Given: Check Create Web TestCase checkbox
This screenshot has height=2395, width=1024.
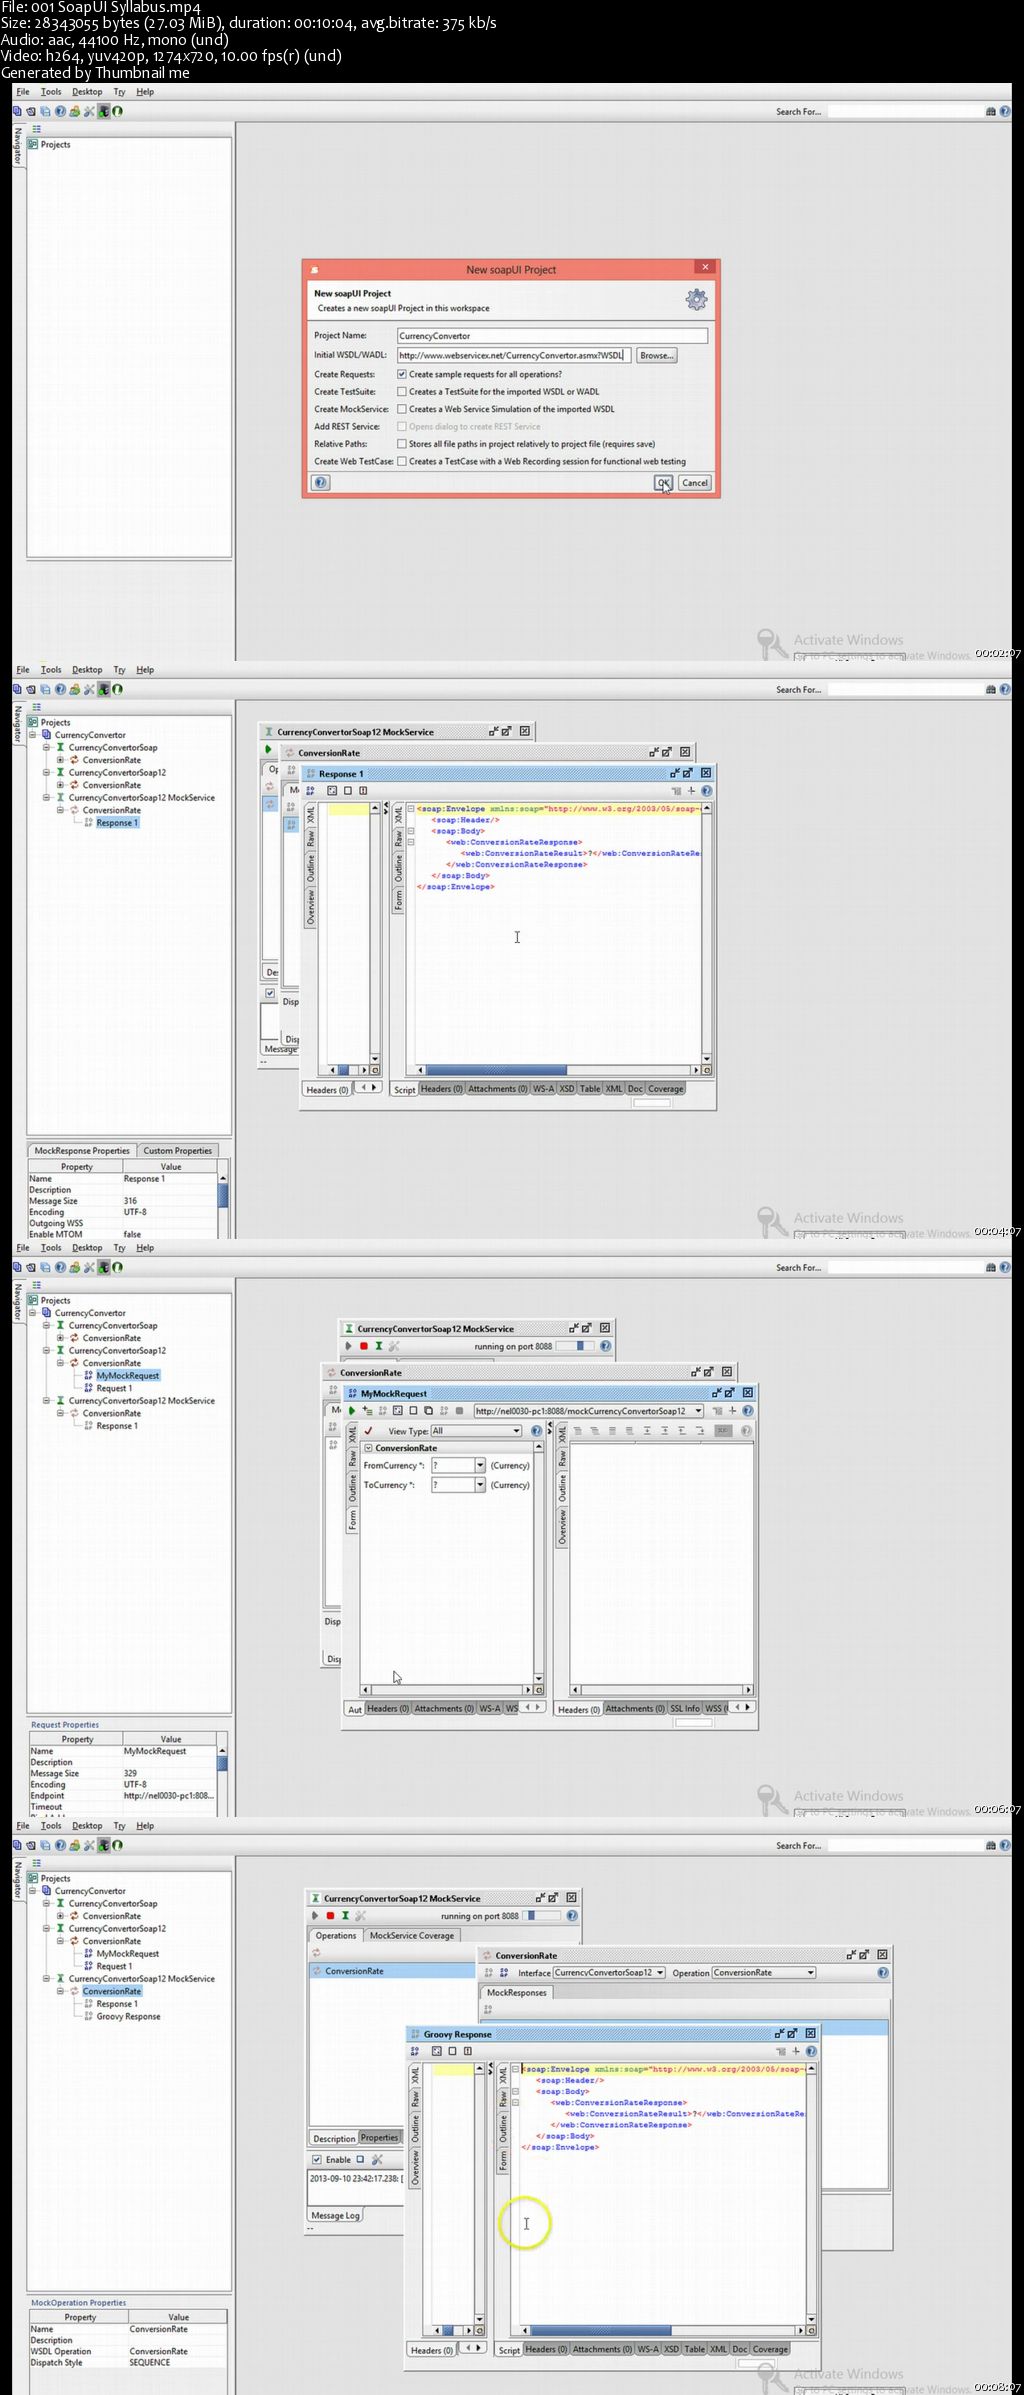Looking at the screenshot, I should coord(402,462).
